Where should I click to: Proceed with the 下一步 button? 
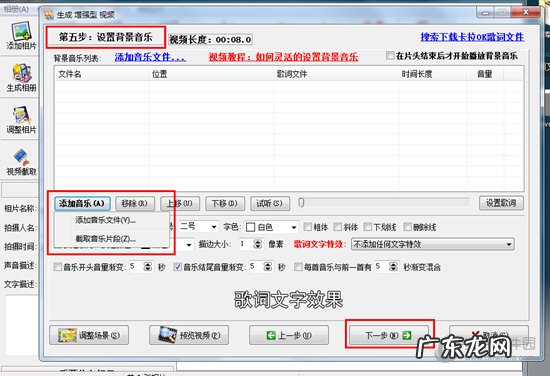389,335
